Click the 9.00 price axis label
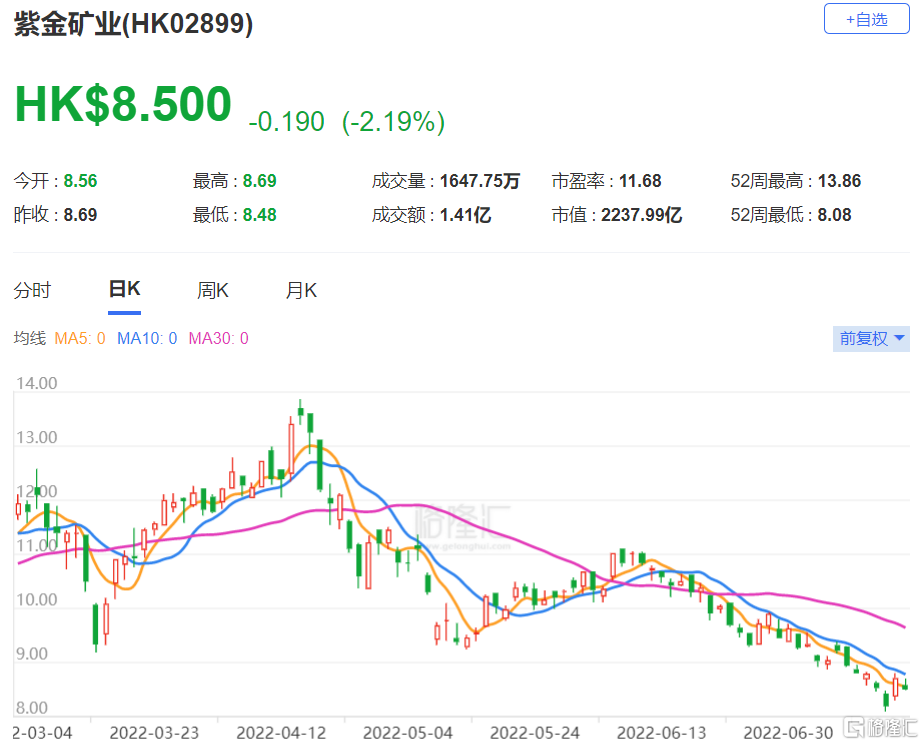924x745 pixels. pyautogui.click(x=32, y=654)
